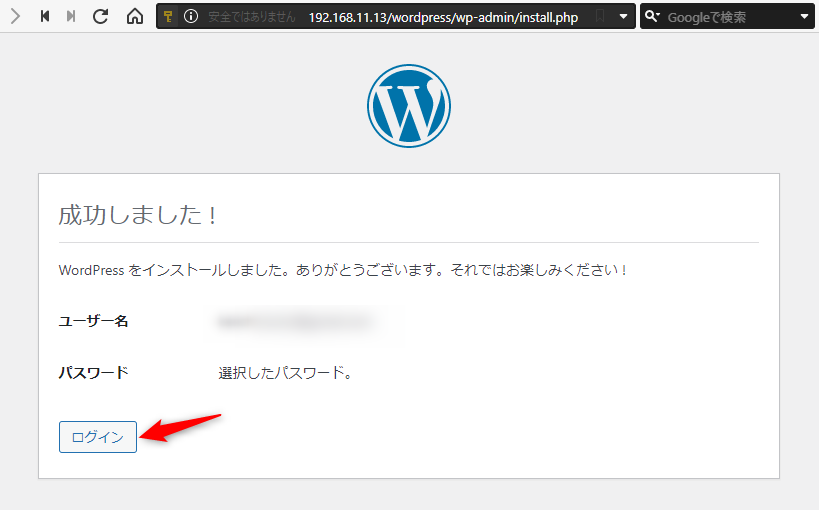Viewport: 819px width, 510px height.
Task: Click the forward navigation arrow
Action: [x=15, y=17]
